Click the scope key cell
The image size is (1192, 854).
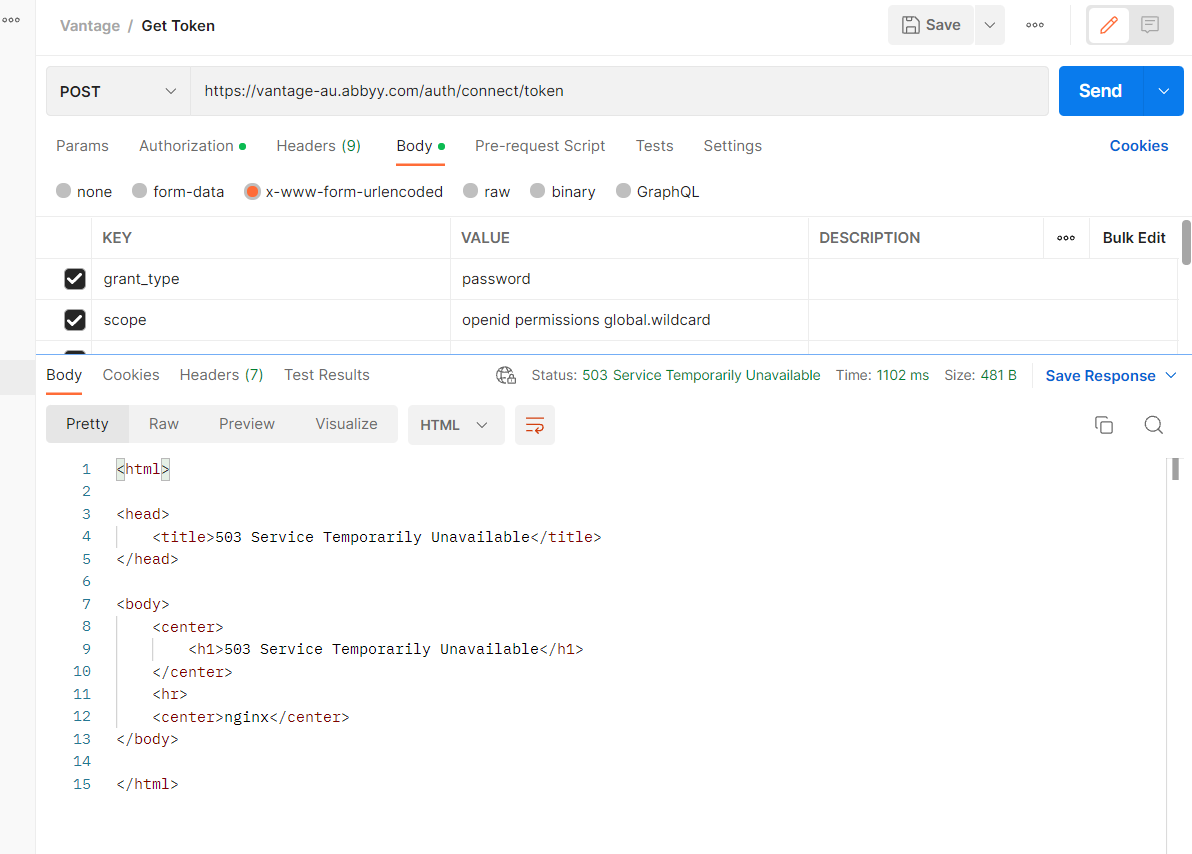[x=271, y=320]
